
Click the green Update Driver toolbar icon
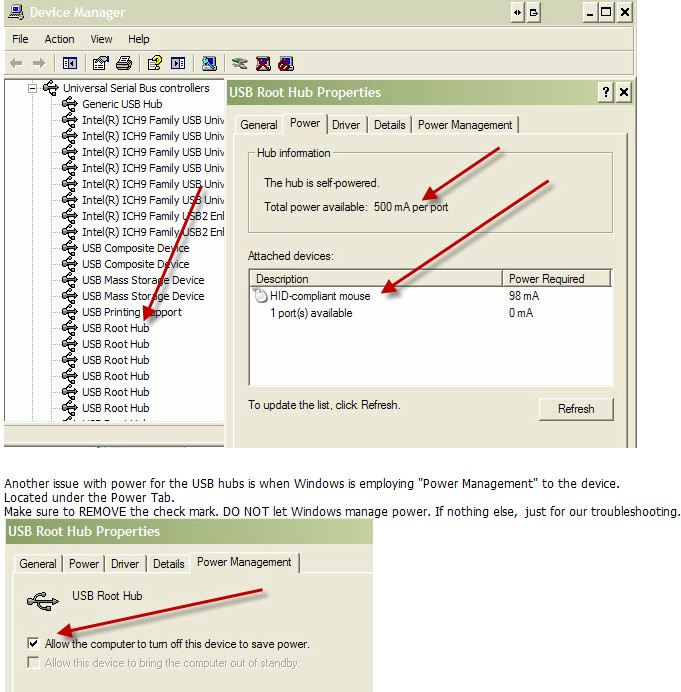pyautogui.click(x=240, y=64)
